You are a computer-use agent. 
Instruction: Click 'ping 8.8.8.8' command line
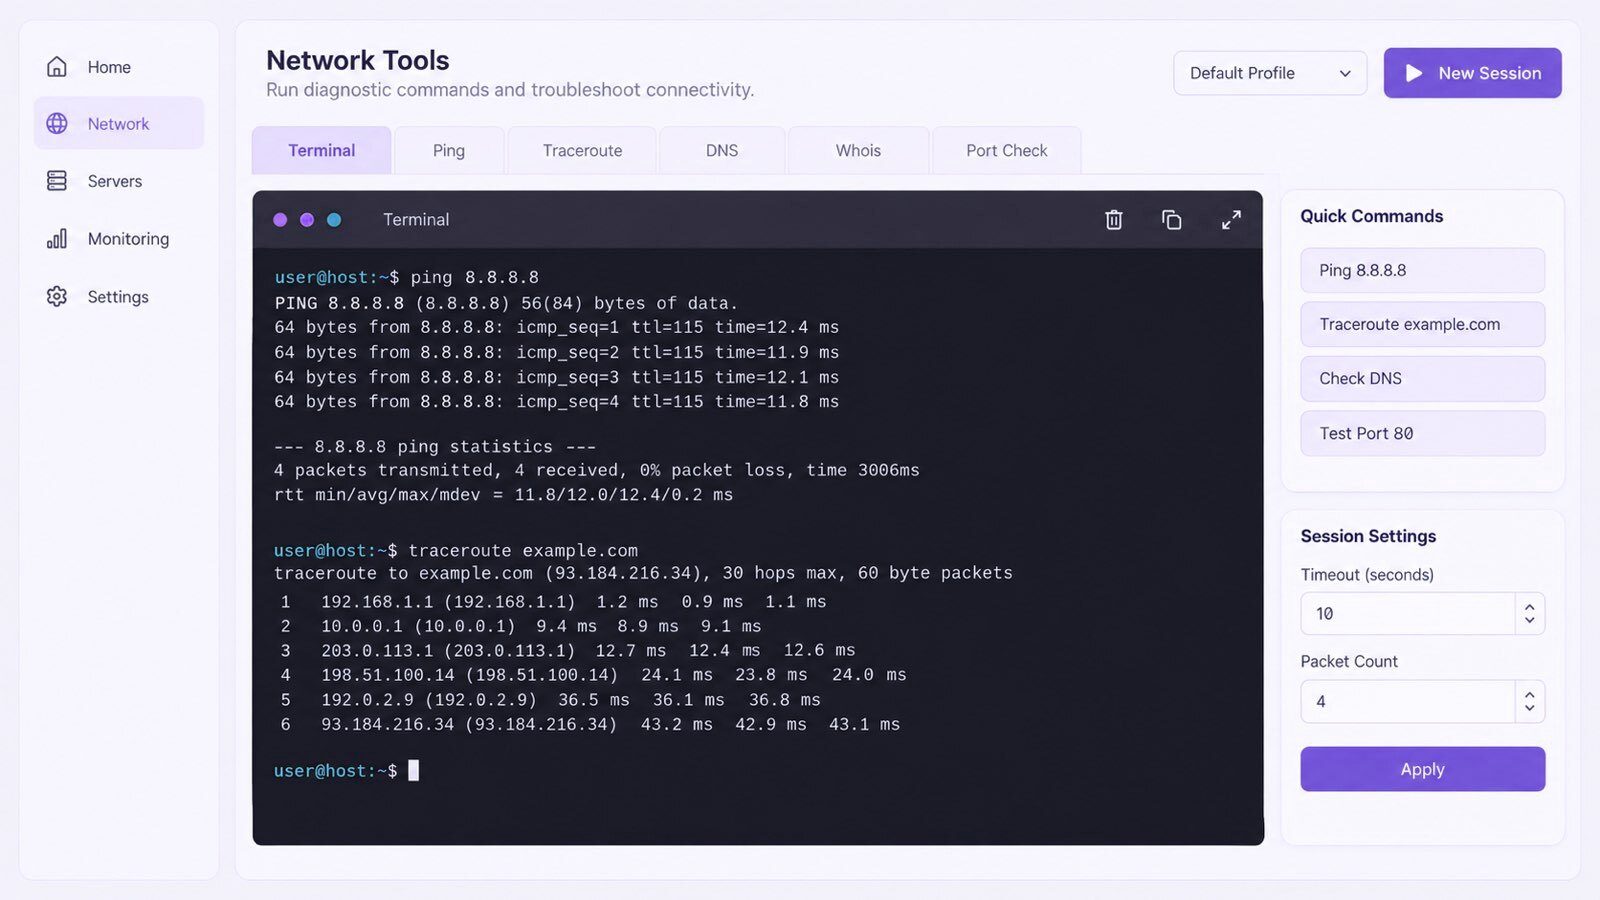[407, 278]
